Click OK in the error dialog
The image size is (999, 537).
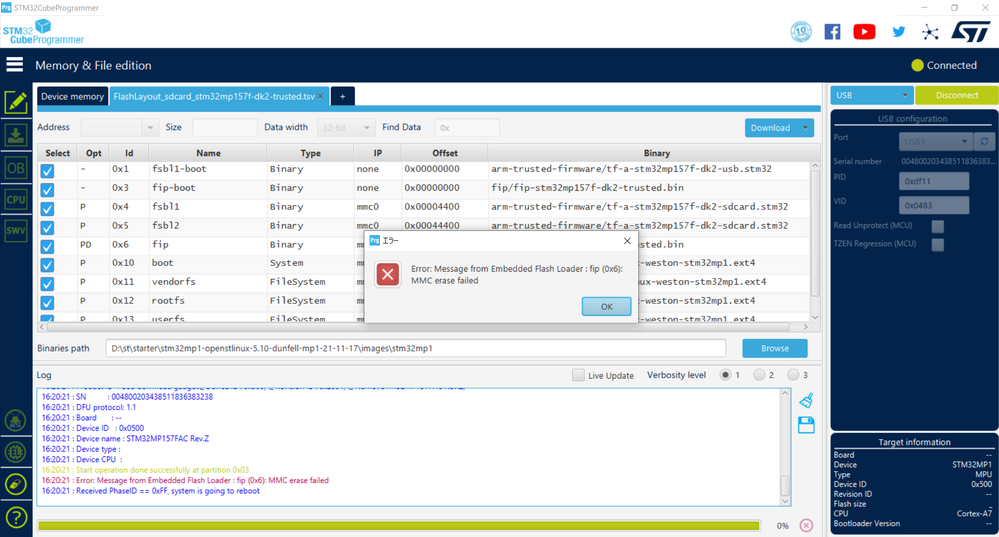coord(607,306)
